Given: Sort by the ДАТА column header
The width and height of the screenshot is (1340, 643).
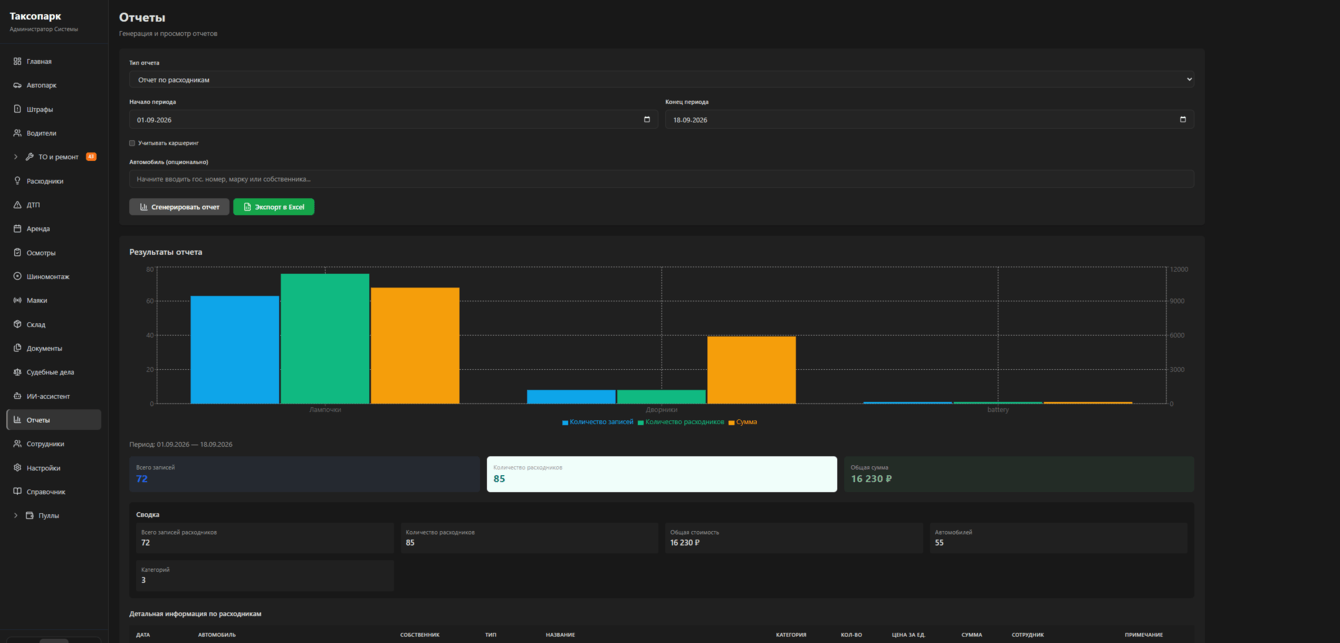Looking at the screenshot, I should (143, 635).
